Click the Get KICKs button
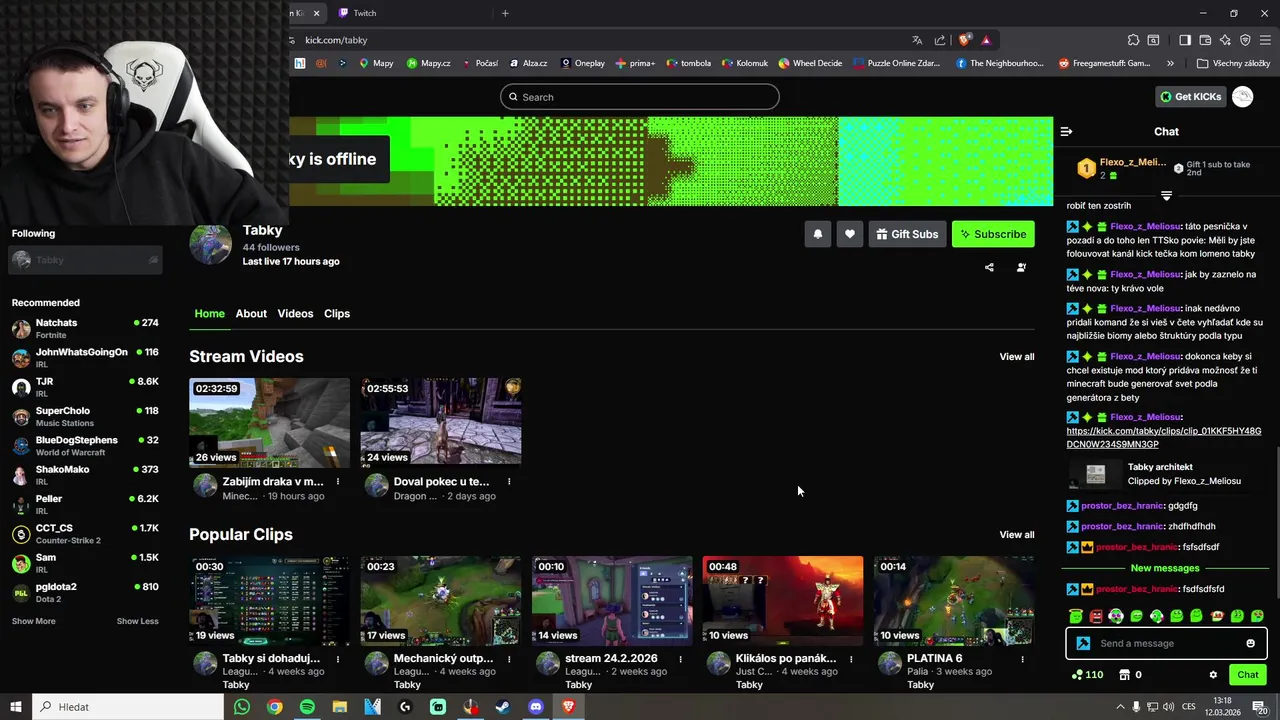Viewport: 1280px width, 720px height. (1190, 97)
